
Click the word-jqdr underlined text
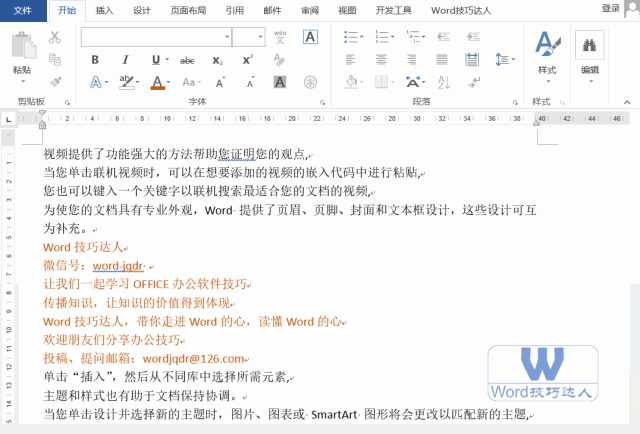[x=118, y=266]
